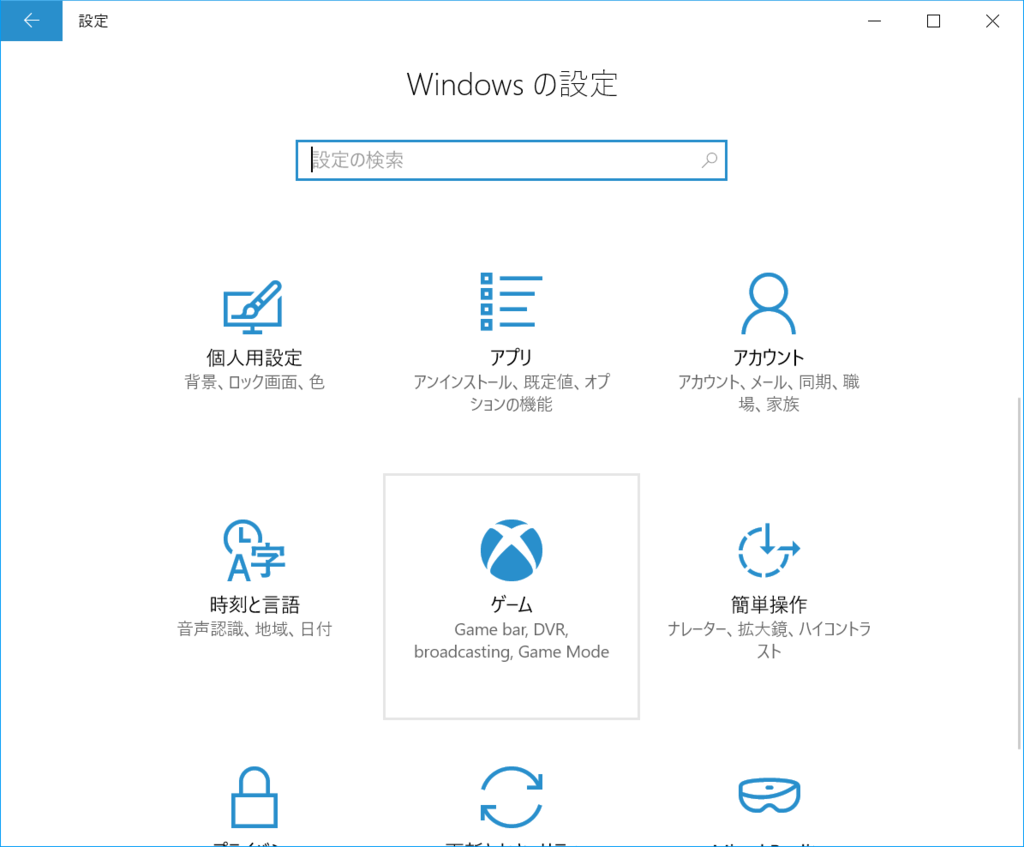The image size is (1024, 847).
Task: Click the 個人用設定 label
Action: (x=254, y=357)
